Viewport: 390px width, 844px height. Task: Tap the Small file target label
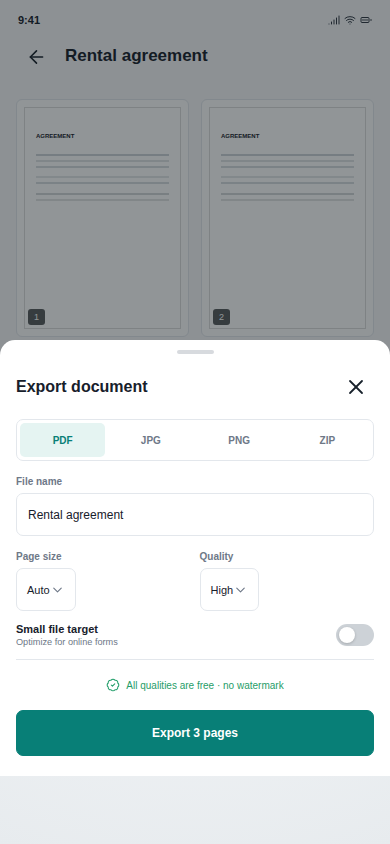(x=57, y=629)
